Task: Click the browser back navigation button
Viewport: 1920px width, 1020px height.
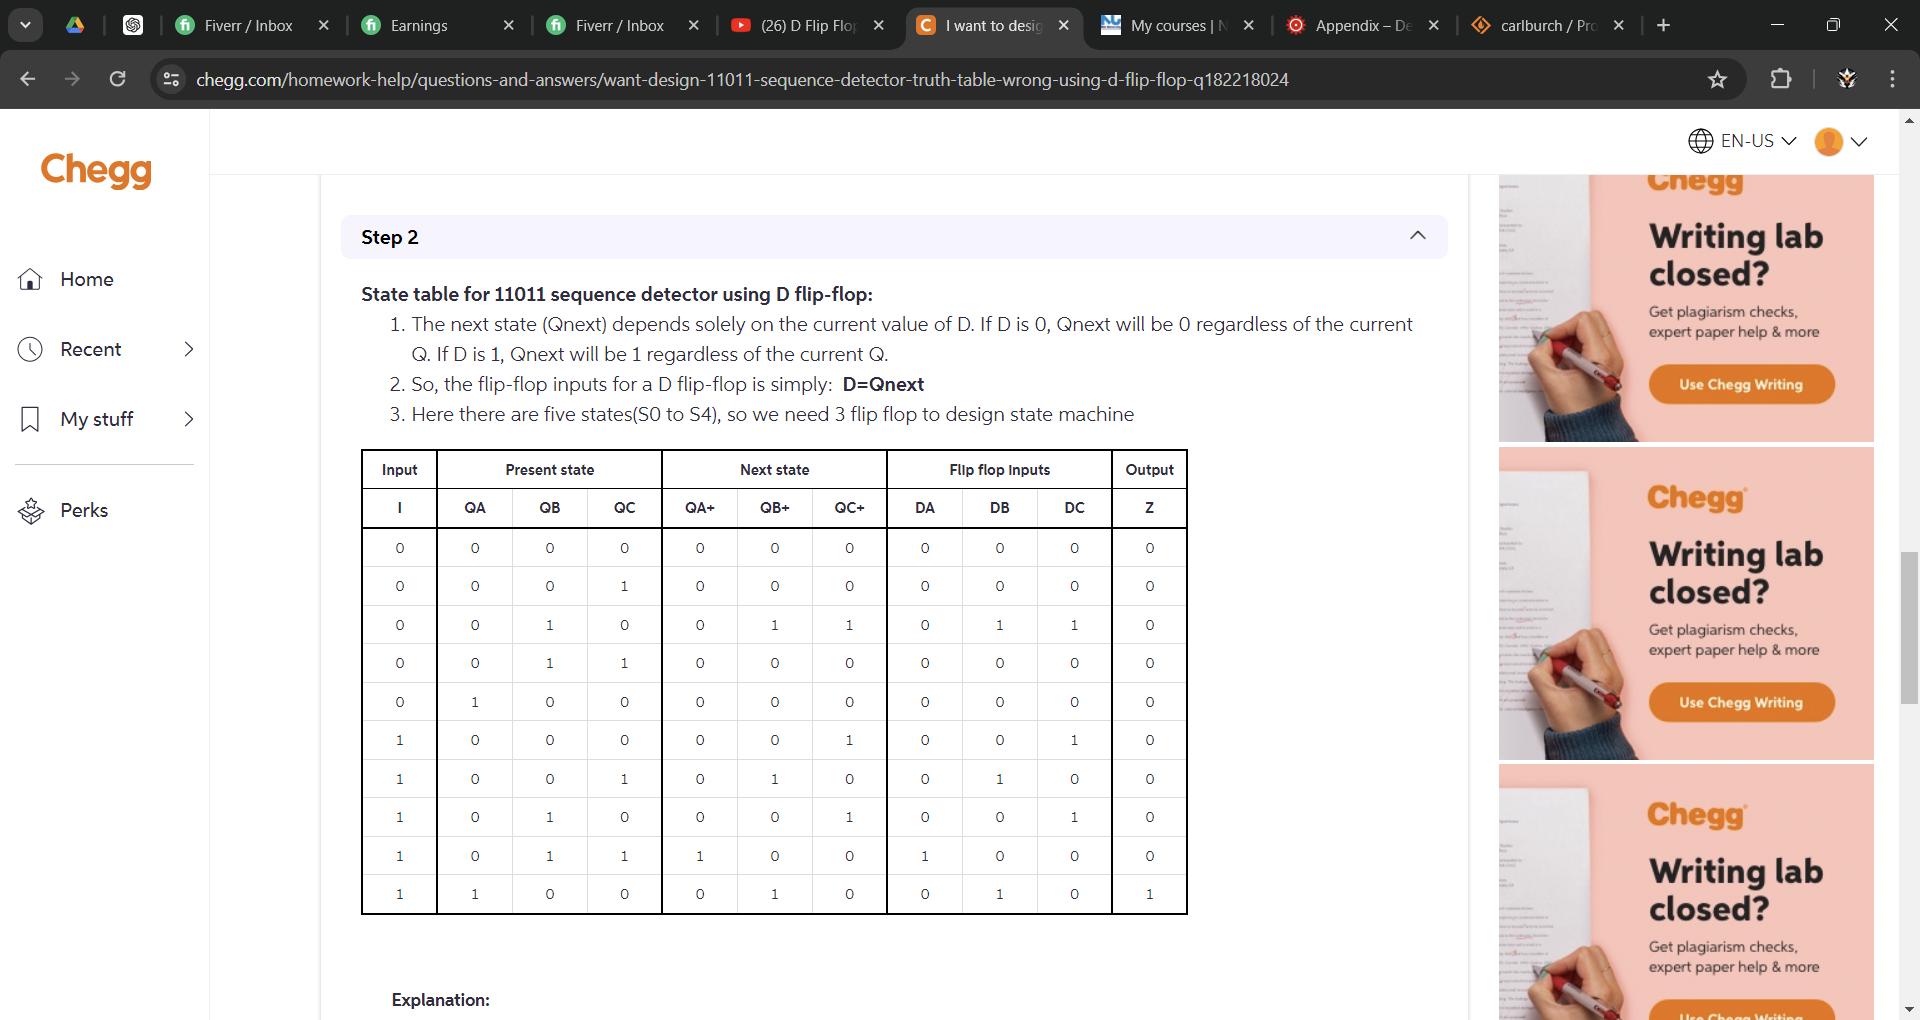Action: click(x=27, y=79)
